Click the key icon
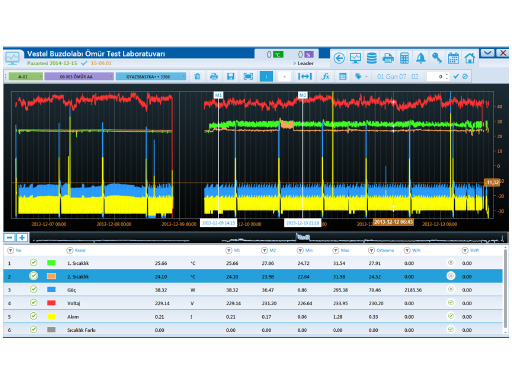 (x=437, y=58)
